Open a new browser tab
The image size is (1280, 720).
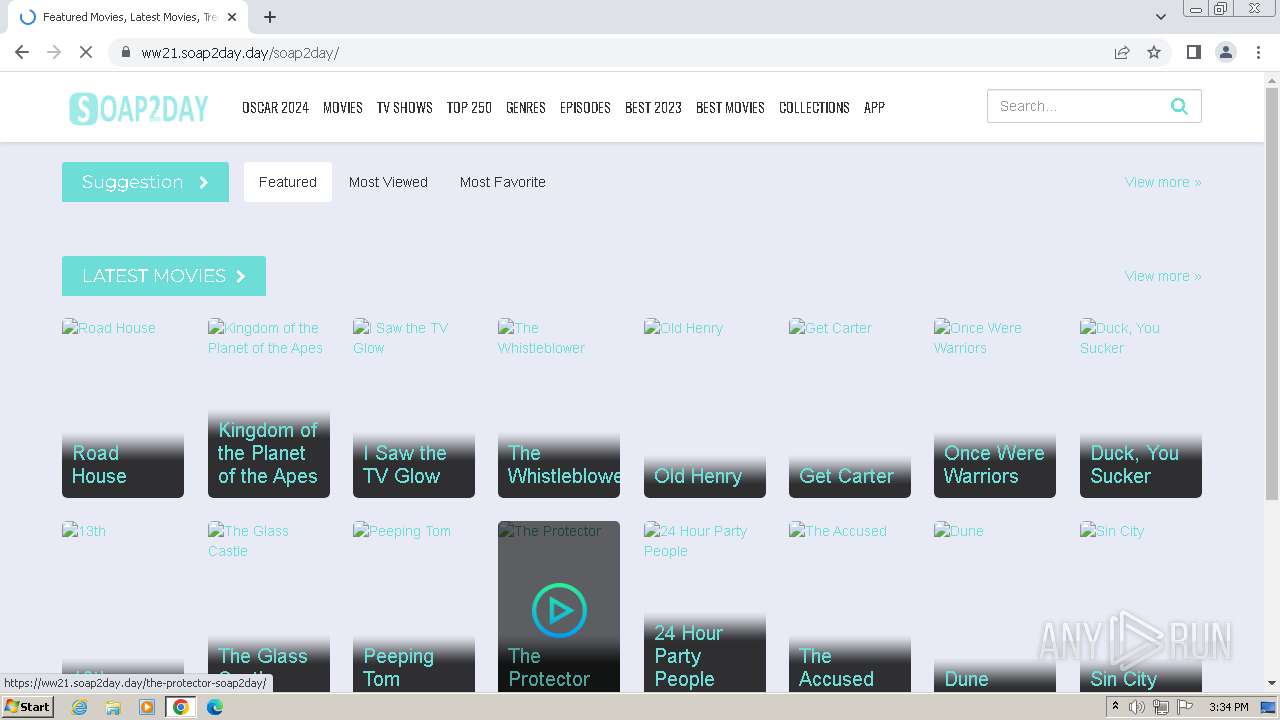coord(270,17)
